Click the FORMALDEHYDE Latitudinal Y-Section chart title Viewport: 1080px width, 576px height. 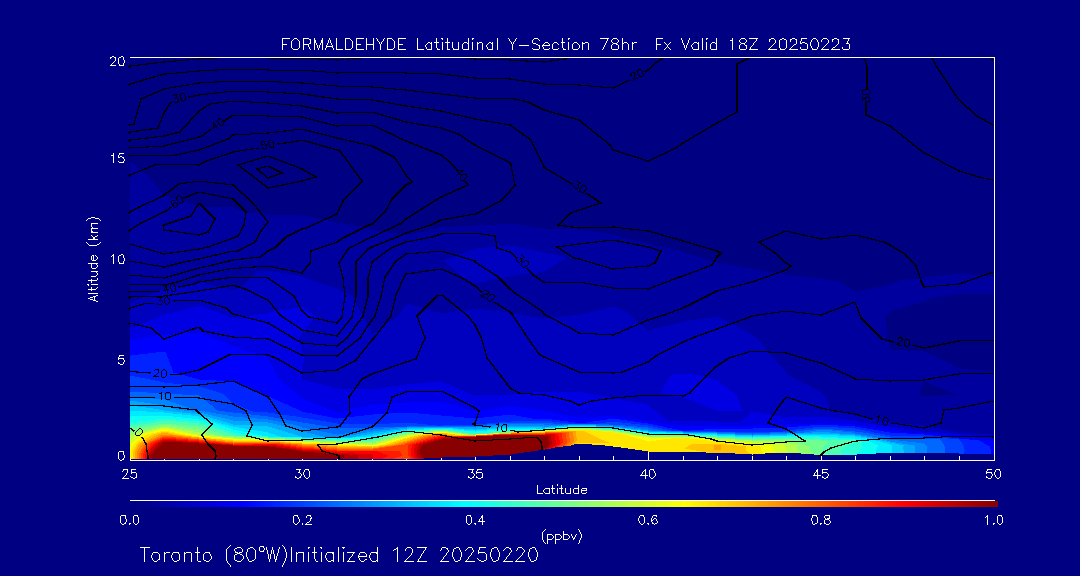[x=565, y=45]
